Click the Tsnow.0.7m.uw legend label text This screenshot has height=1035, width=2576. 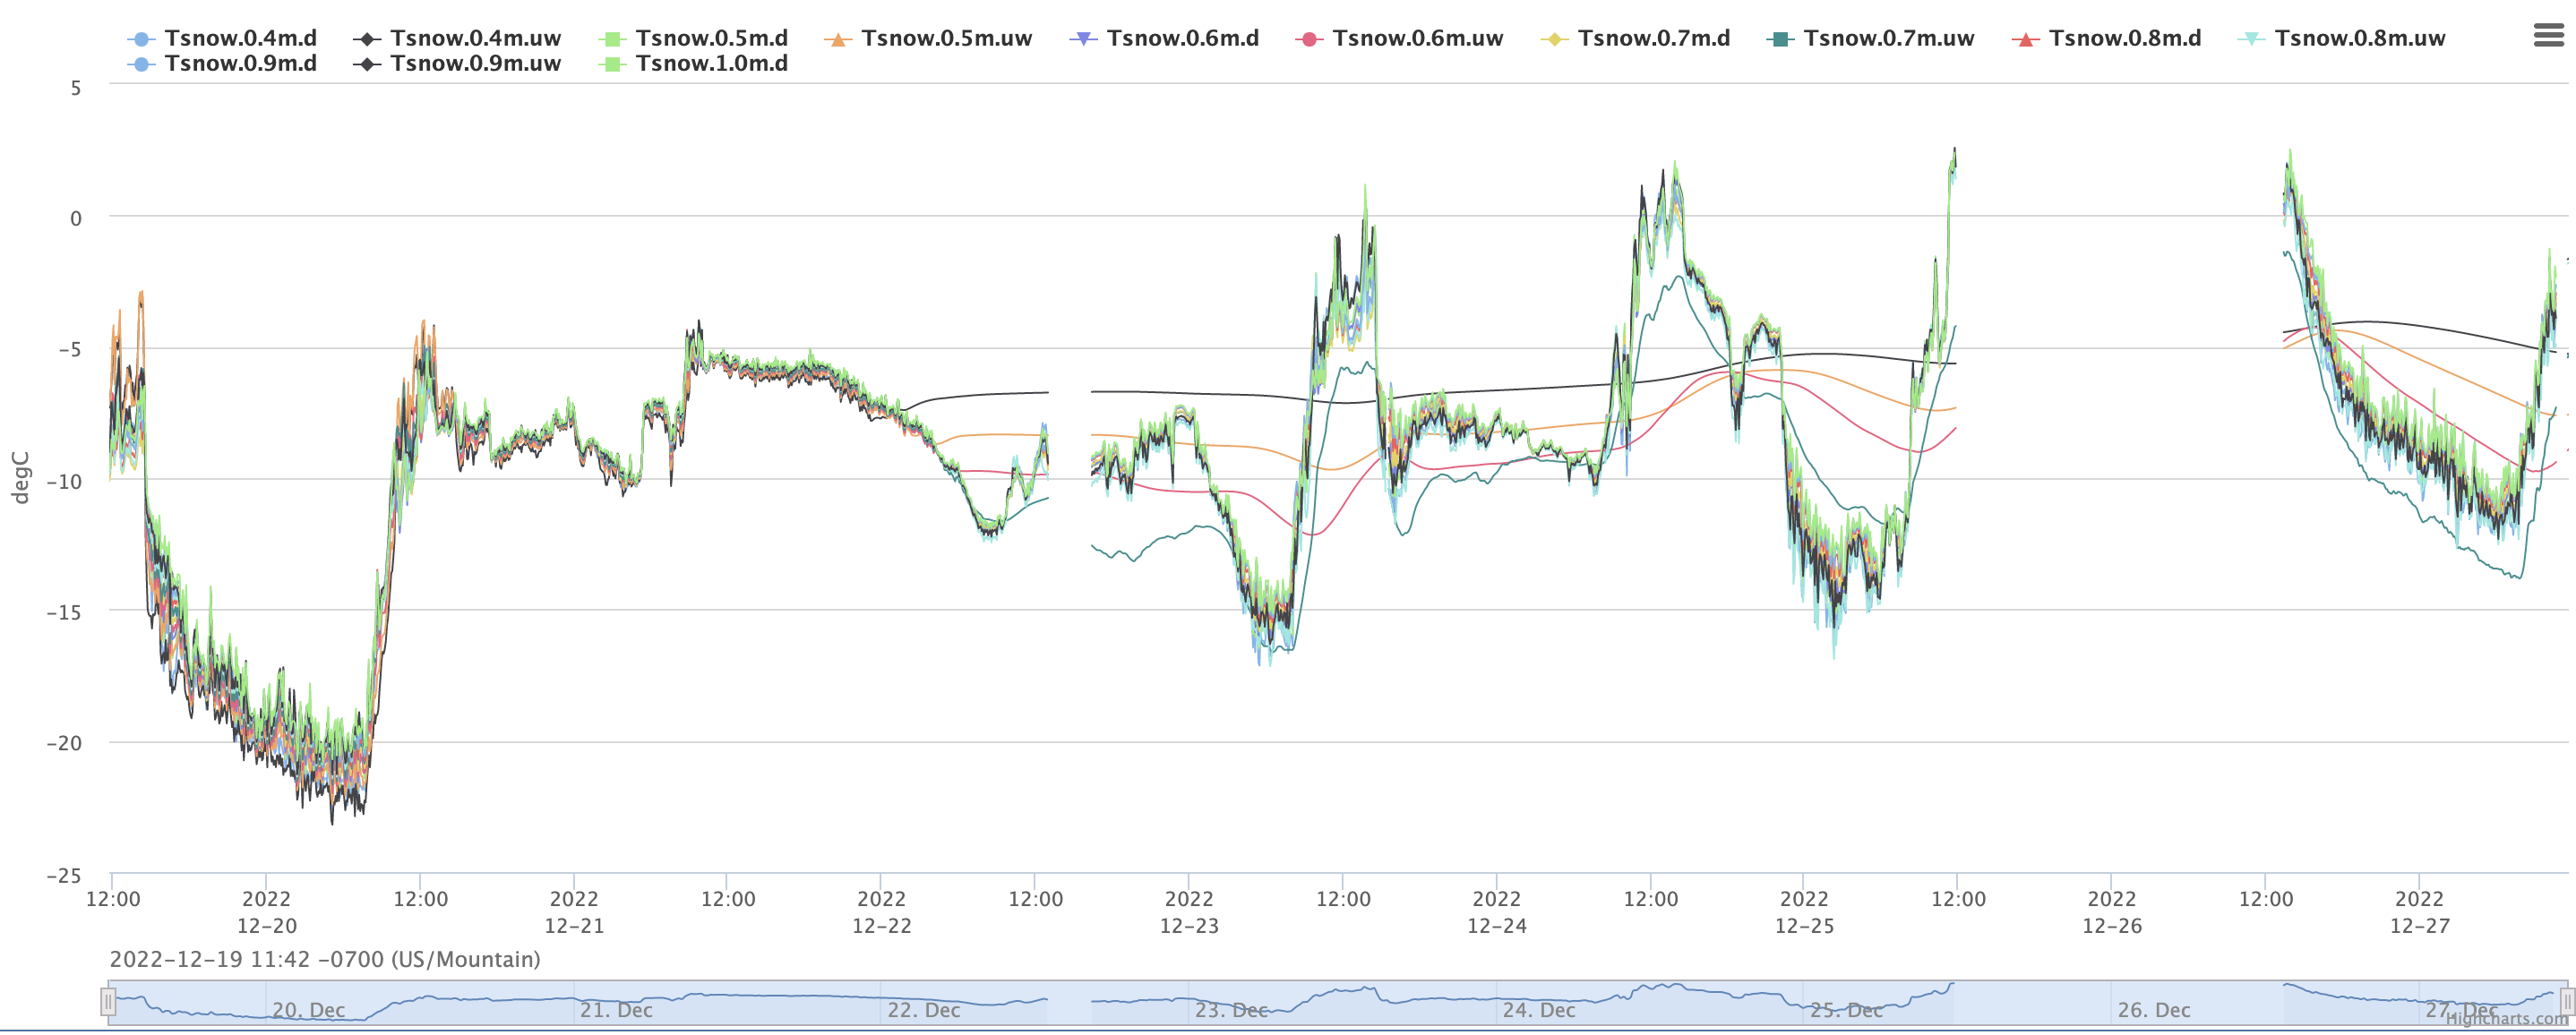click(x=1888, y=38)
